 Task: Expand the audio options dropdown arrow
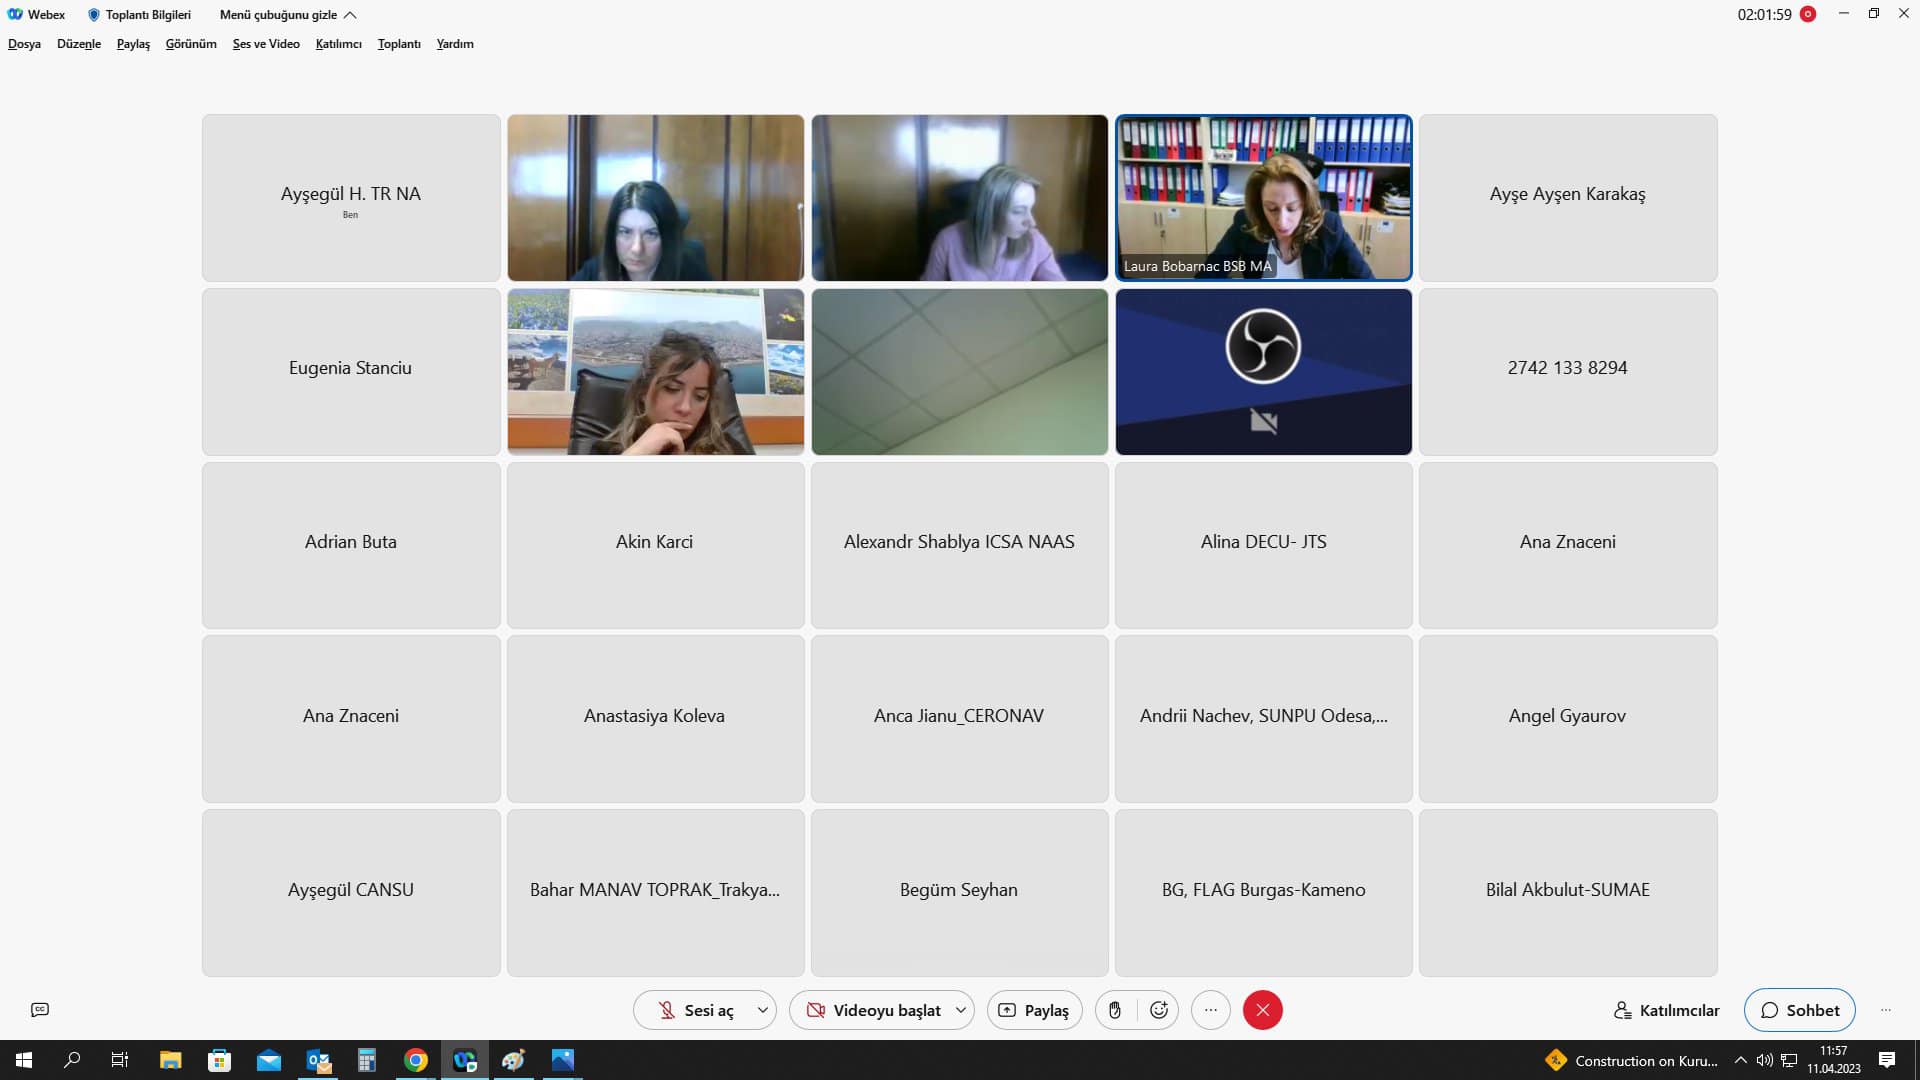click(x=762, y=1010)
